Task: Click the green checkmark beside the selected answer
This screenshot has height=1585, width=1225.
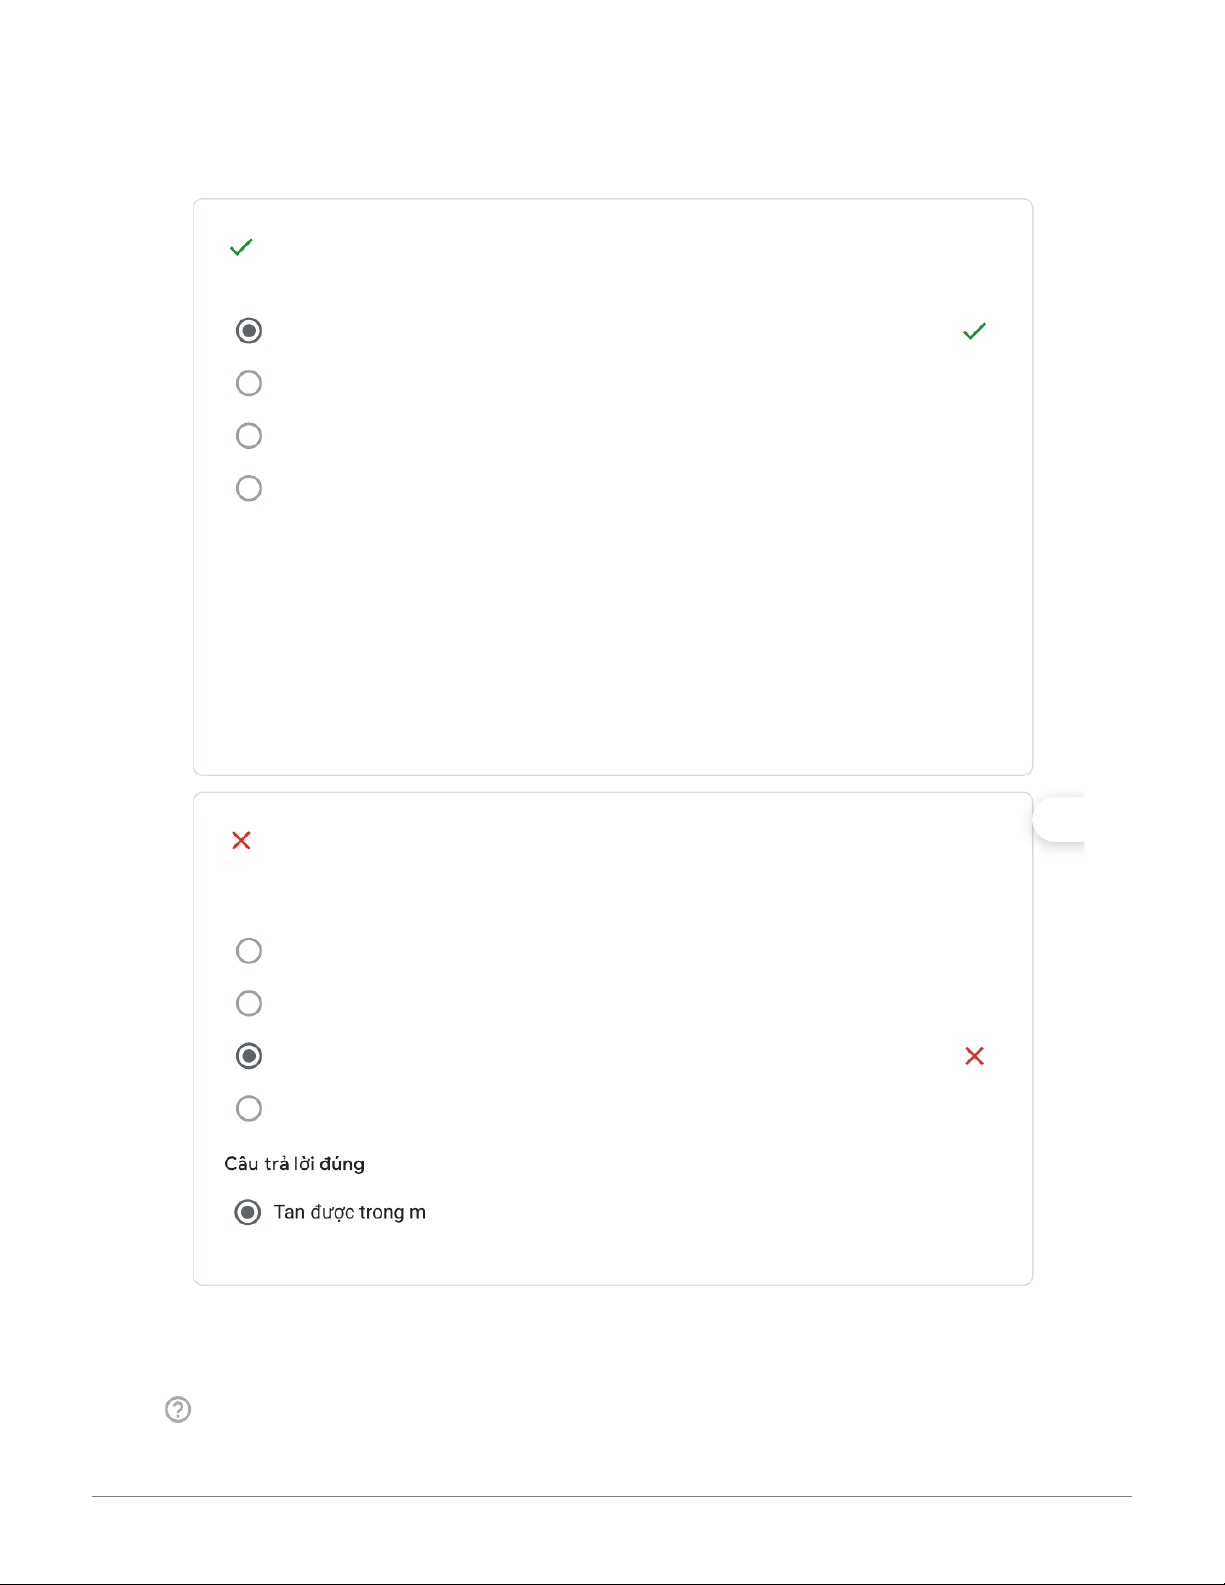Action: point(974,331)
